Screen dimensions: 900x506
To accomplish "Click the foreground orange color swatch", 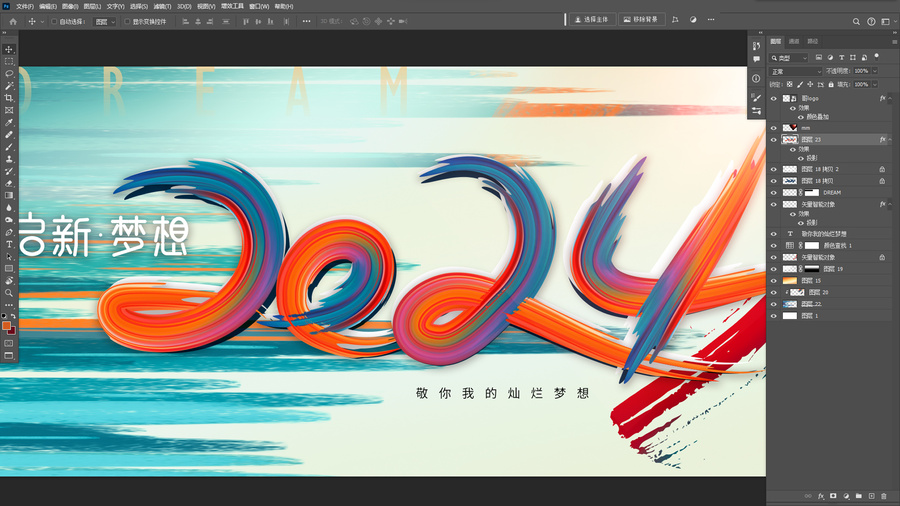I will pyautogui.click(x=6, y=326).
